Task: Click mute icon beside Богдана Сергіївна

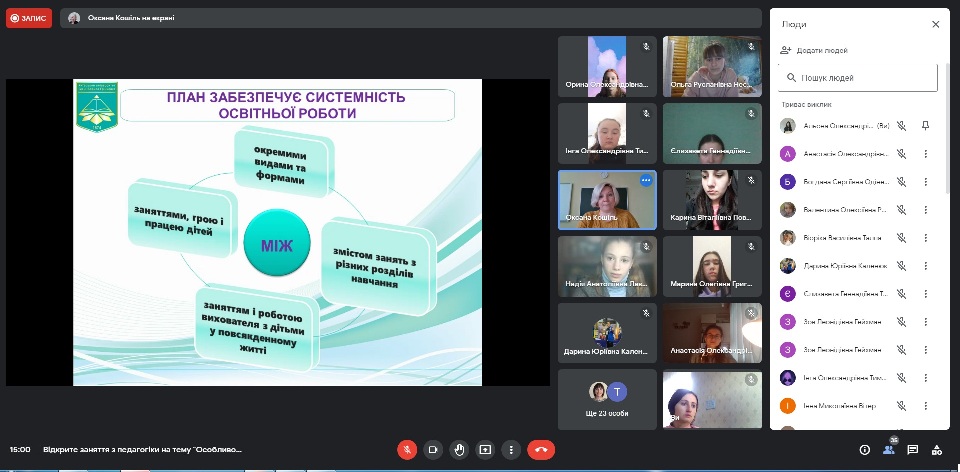Action: [x=901, y=181]
